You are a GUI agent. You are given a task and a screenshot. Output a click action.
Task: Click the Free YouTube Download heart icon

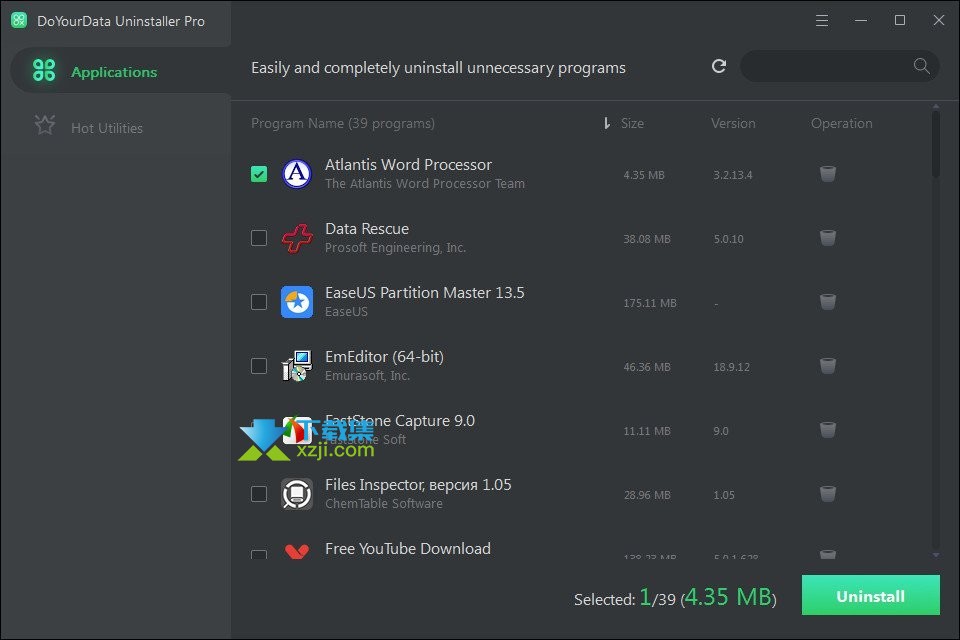click(297, 551)
